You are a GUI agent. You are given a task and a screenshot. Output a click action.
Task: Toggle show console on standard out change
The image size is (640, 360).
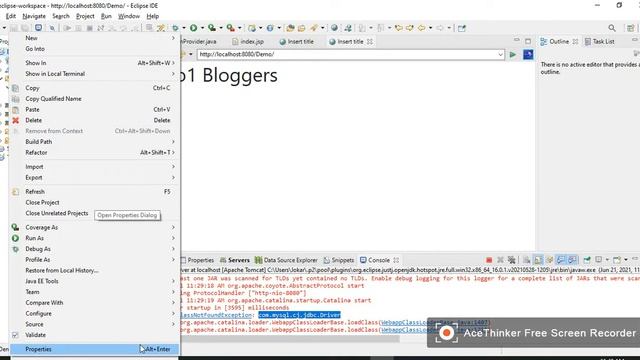coord(561,260)
